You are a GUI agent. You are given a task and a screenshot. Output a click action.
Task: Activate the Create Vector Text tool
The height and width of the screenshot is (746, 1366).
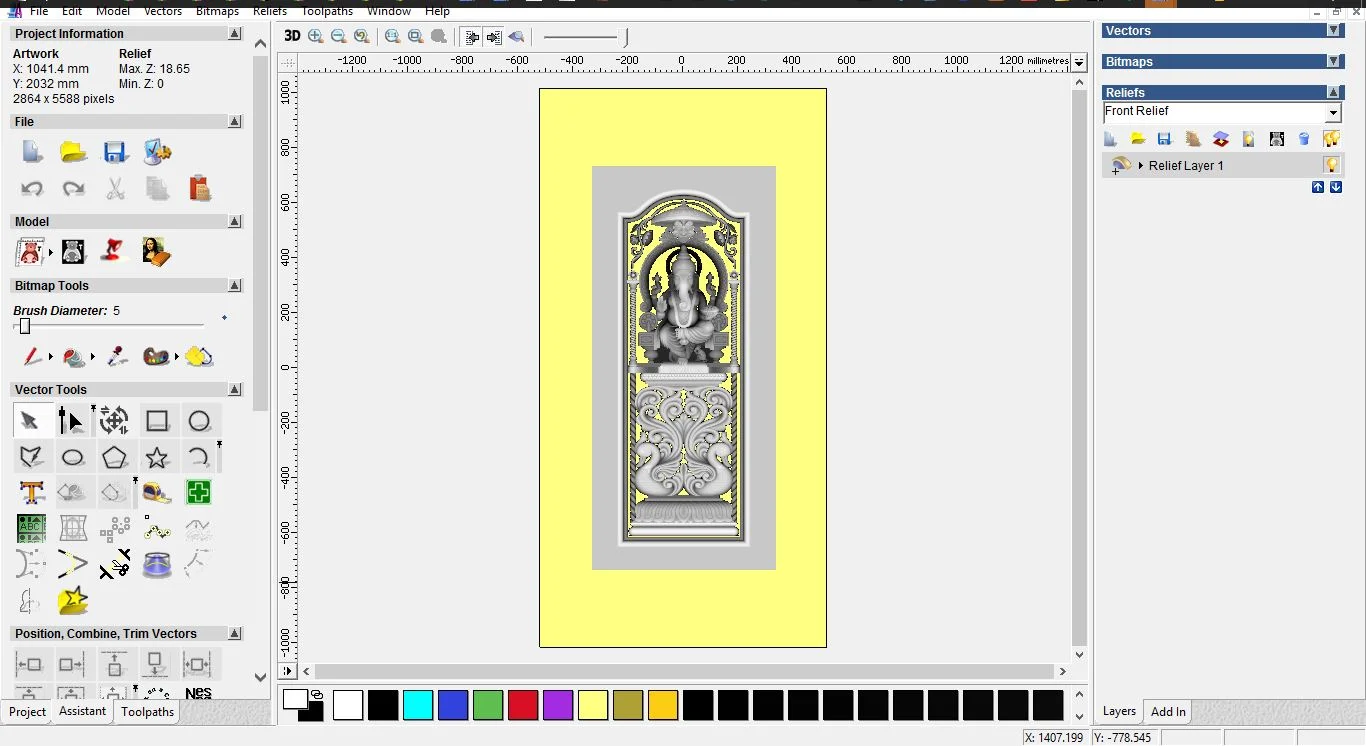point(31,492)
